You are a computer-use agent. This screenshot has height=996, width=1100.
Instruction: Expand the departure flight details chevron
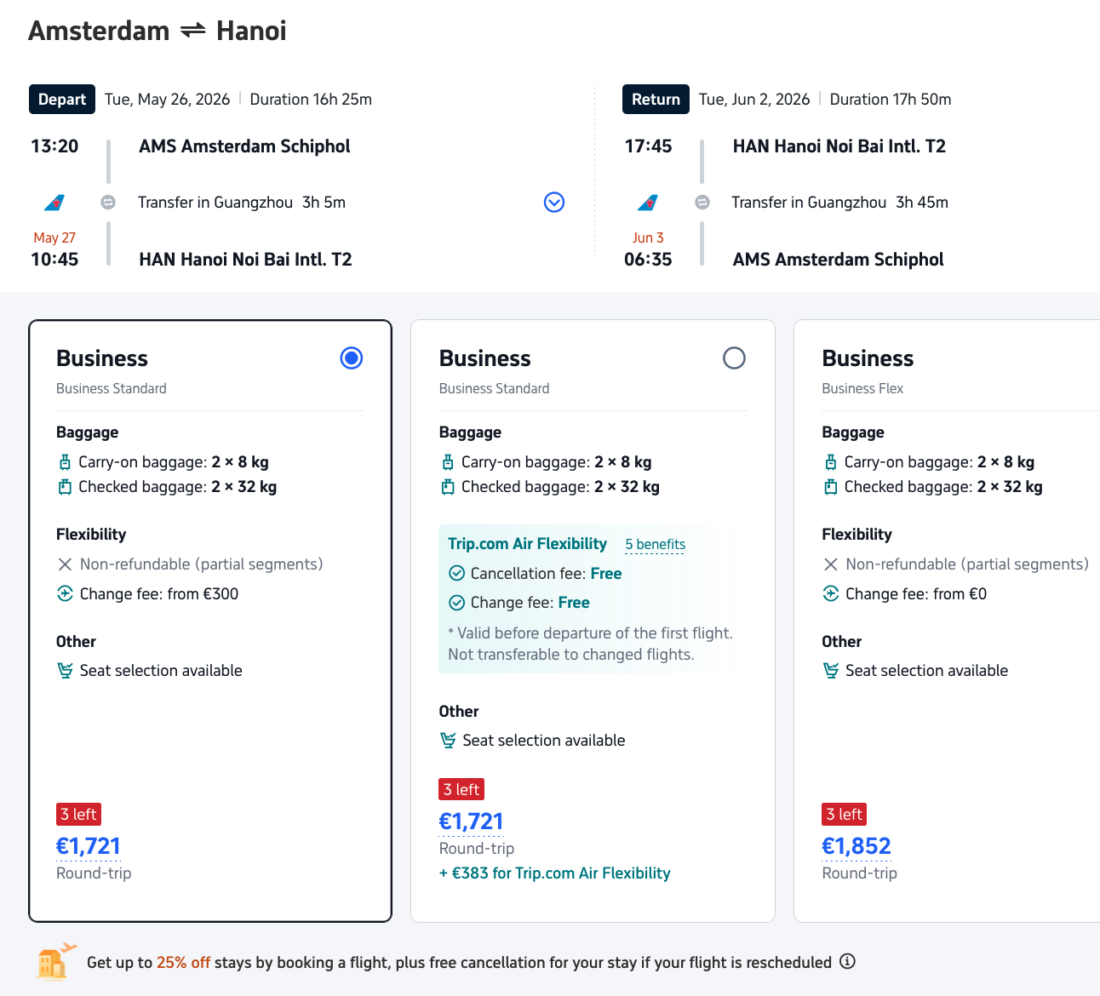tap(554, 202)
